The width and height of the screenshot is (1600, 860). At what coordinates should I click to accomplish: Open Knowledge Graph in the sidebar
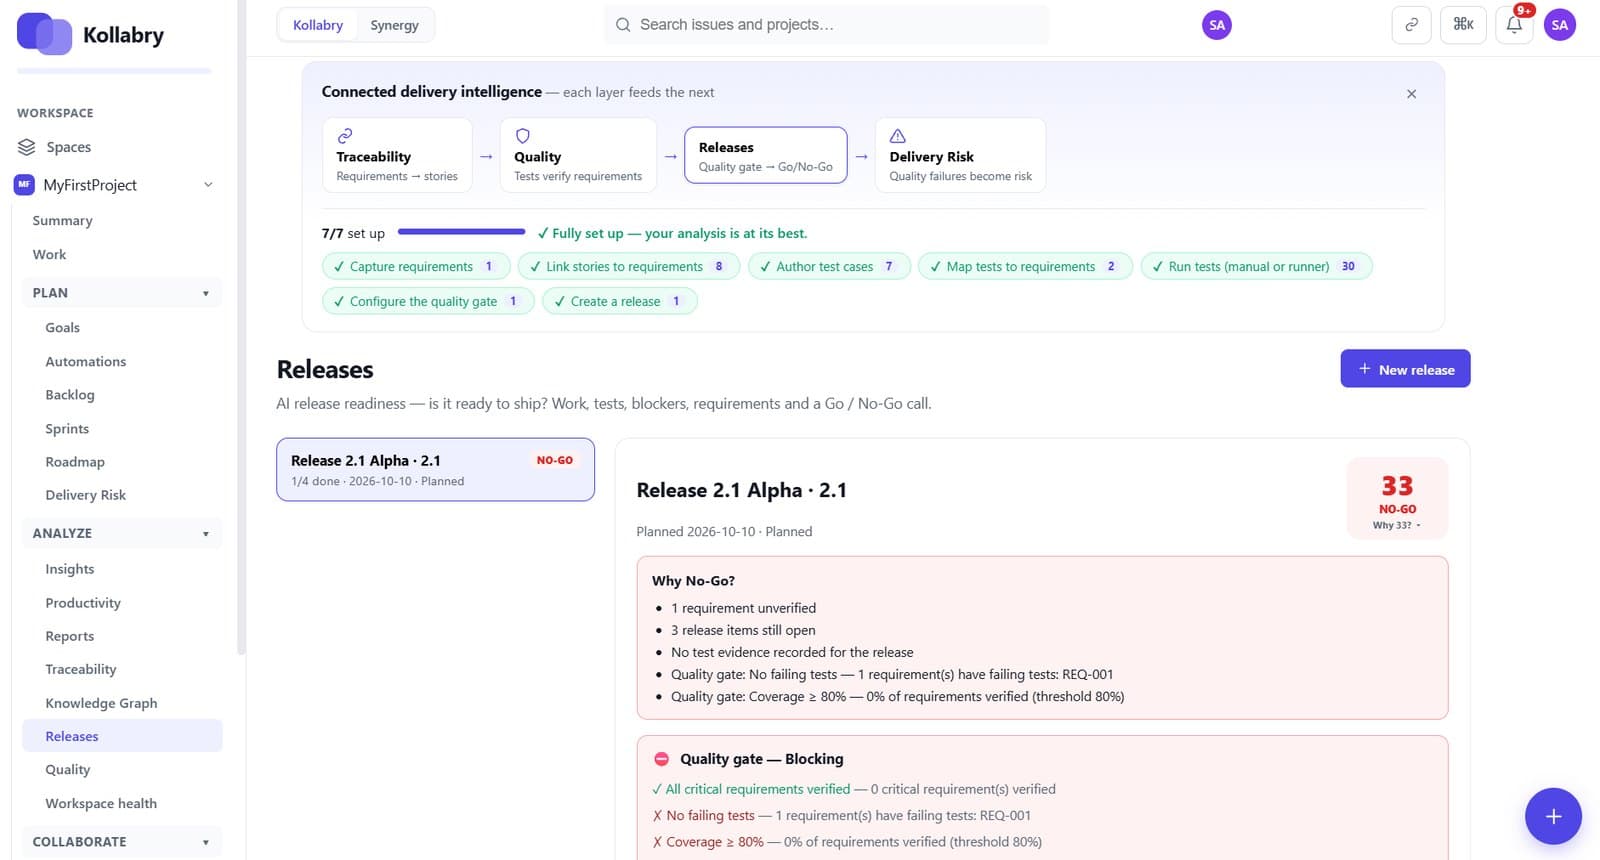pyautogui.click(x=101, y=703)
